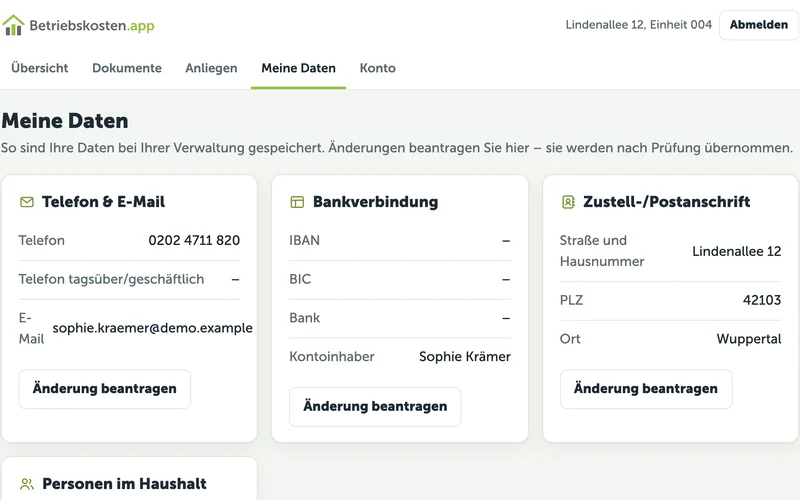
Task: Click the PLZ label
Action: coord(571,300)
